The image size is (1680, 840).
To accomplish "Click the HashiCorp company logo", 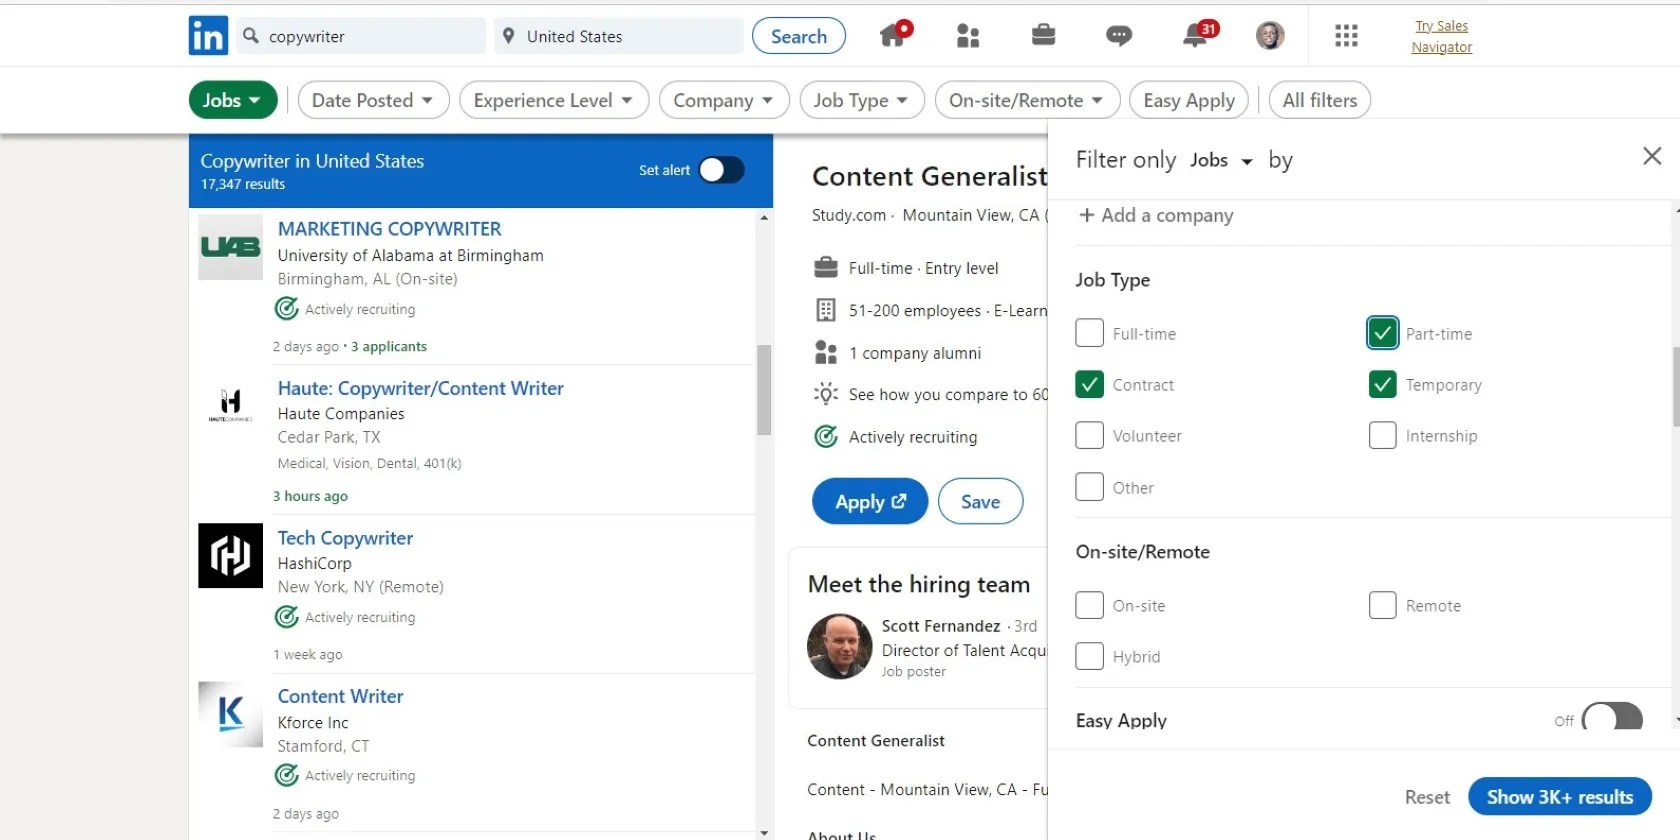I will tap(230, 555).
